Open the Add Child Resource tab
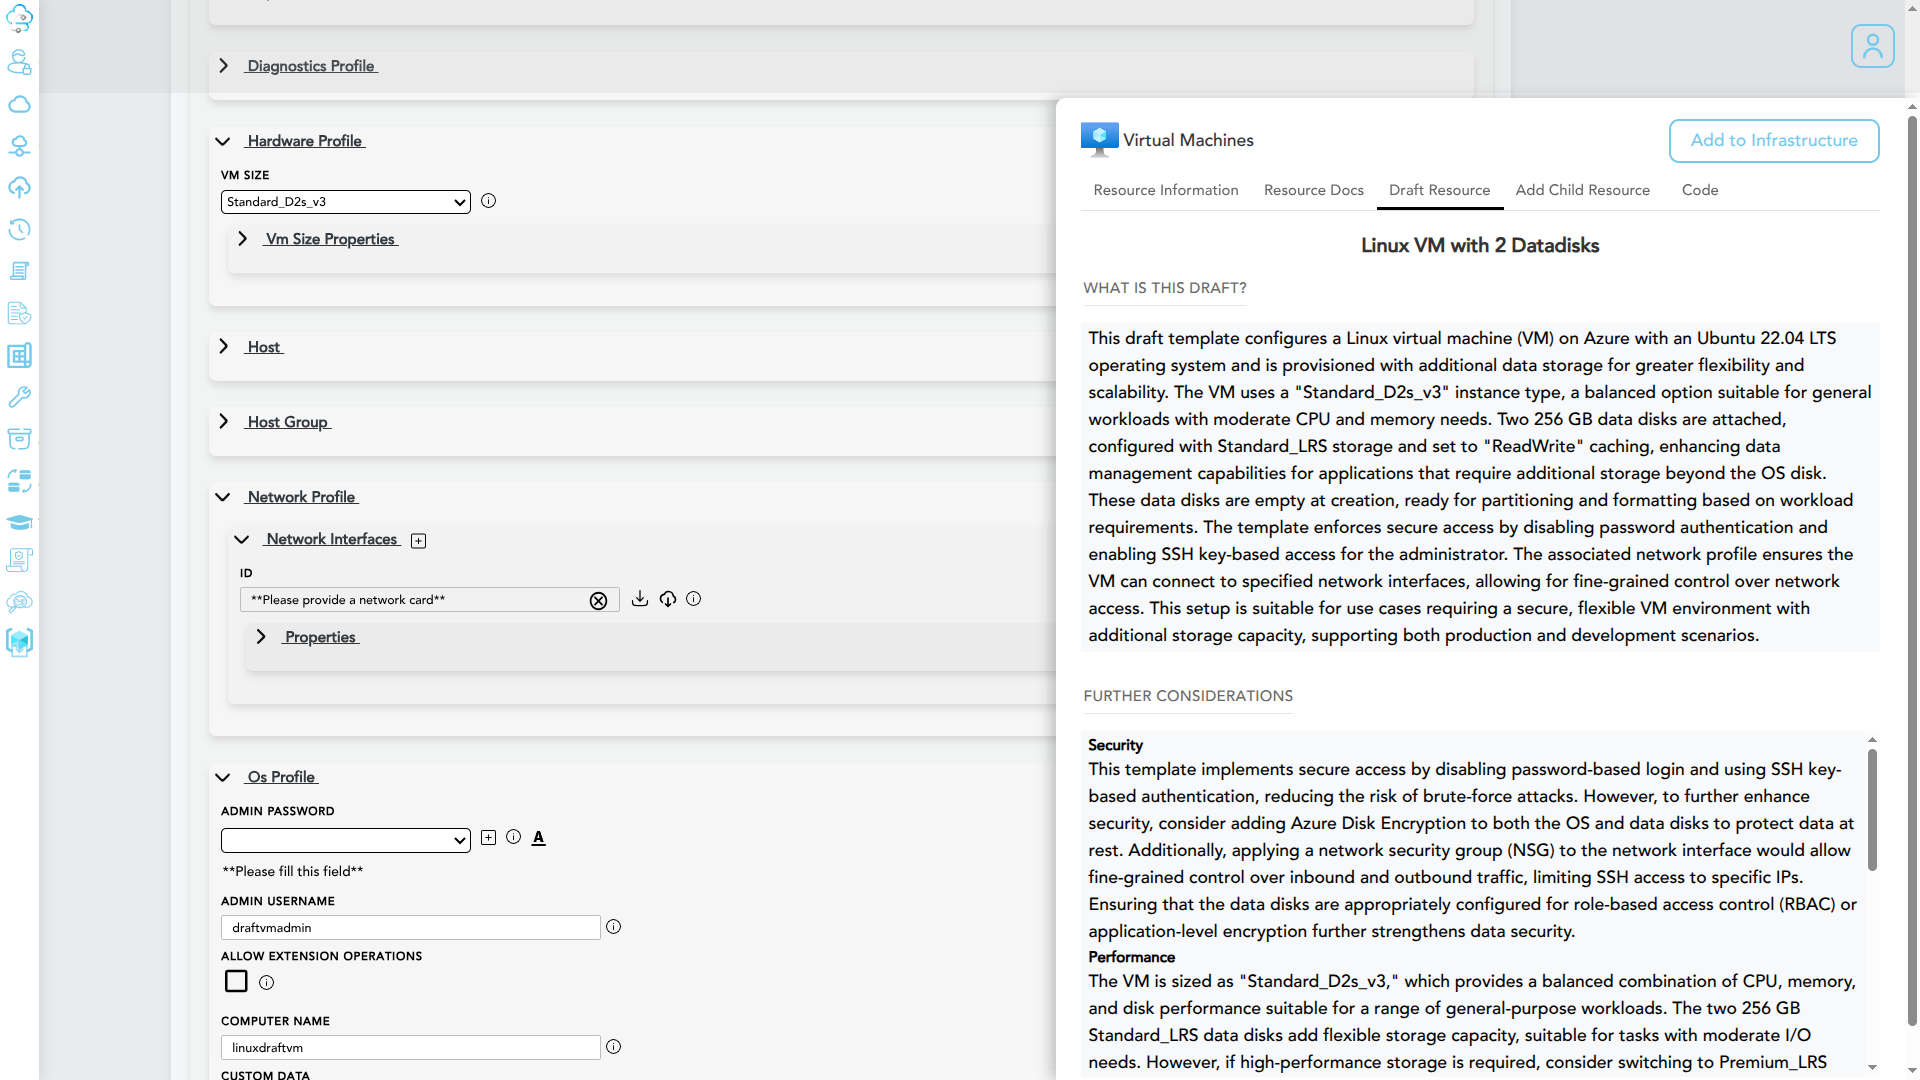 tap(1582, 190)
